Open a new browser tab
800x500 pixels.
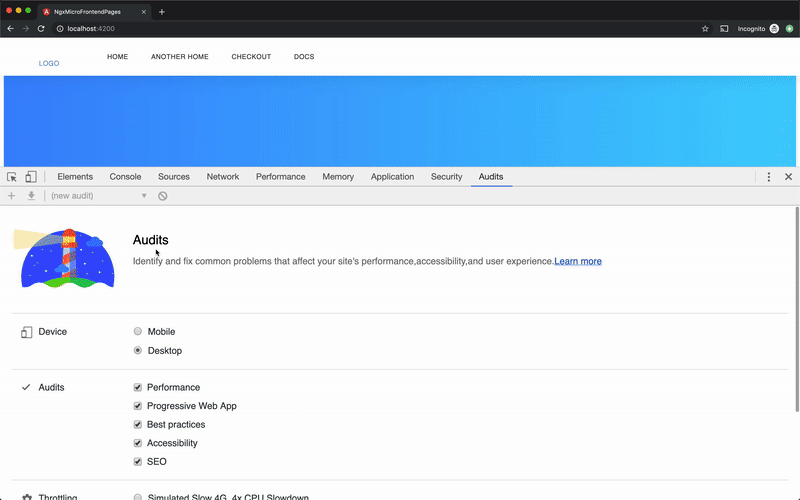coord(162,12)
